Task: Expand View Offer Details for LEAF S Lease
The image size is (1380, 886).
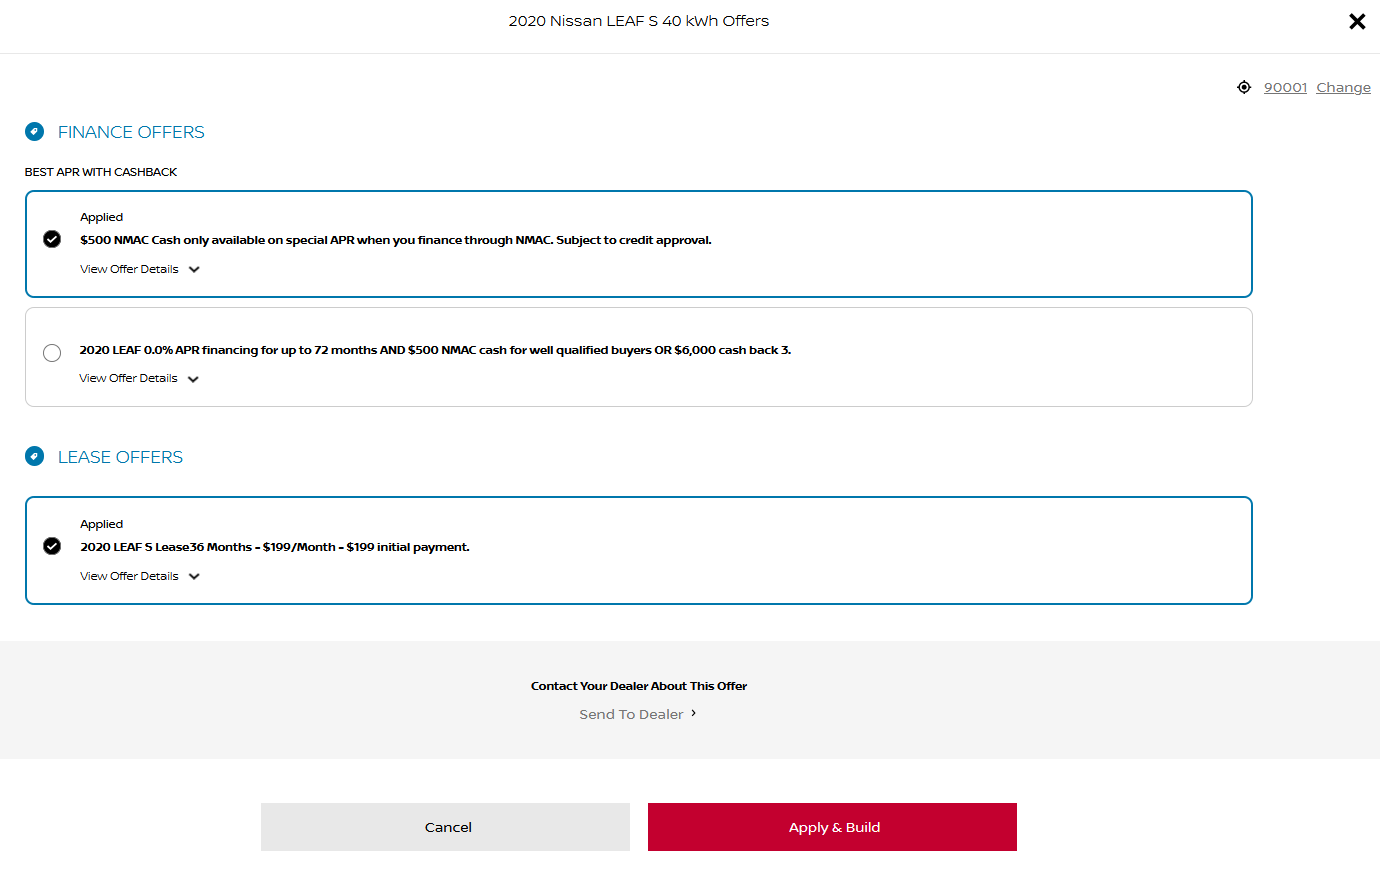Action: coord(140,576)
